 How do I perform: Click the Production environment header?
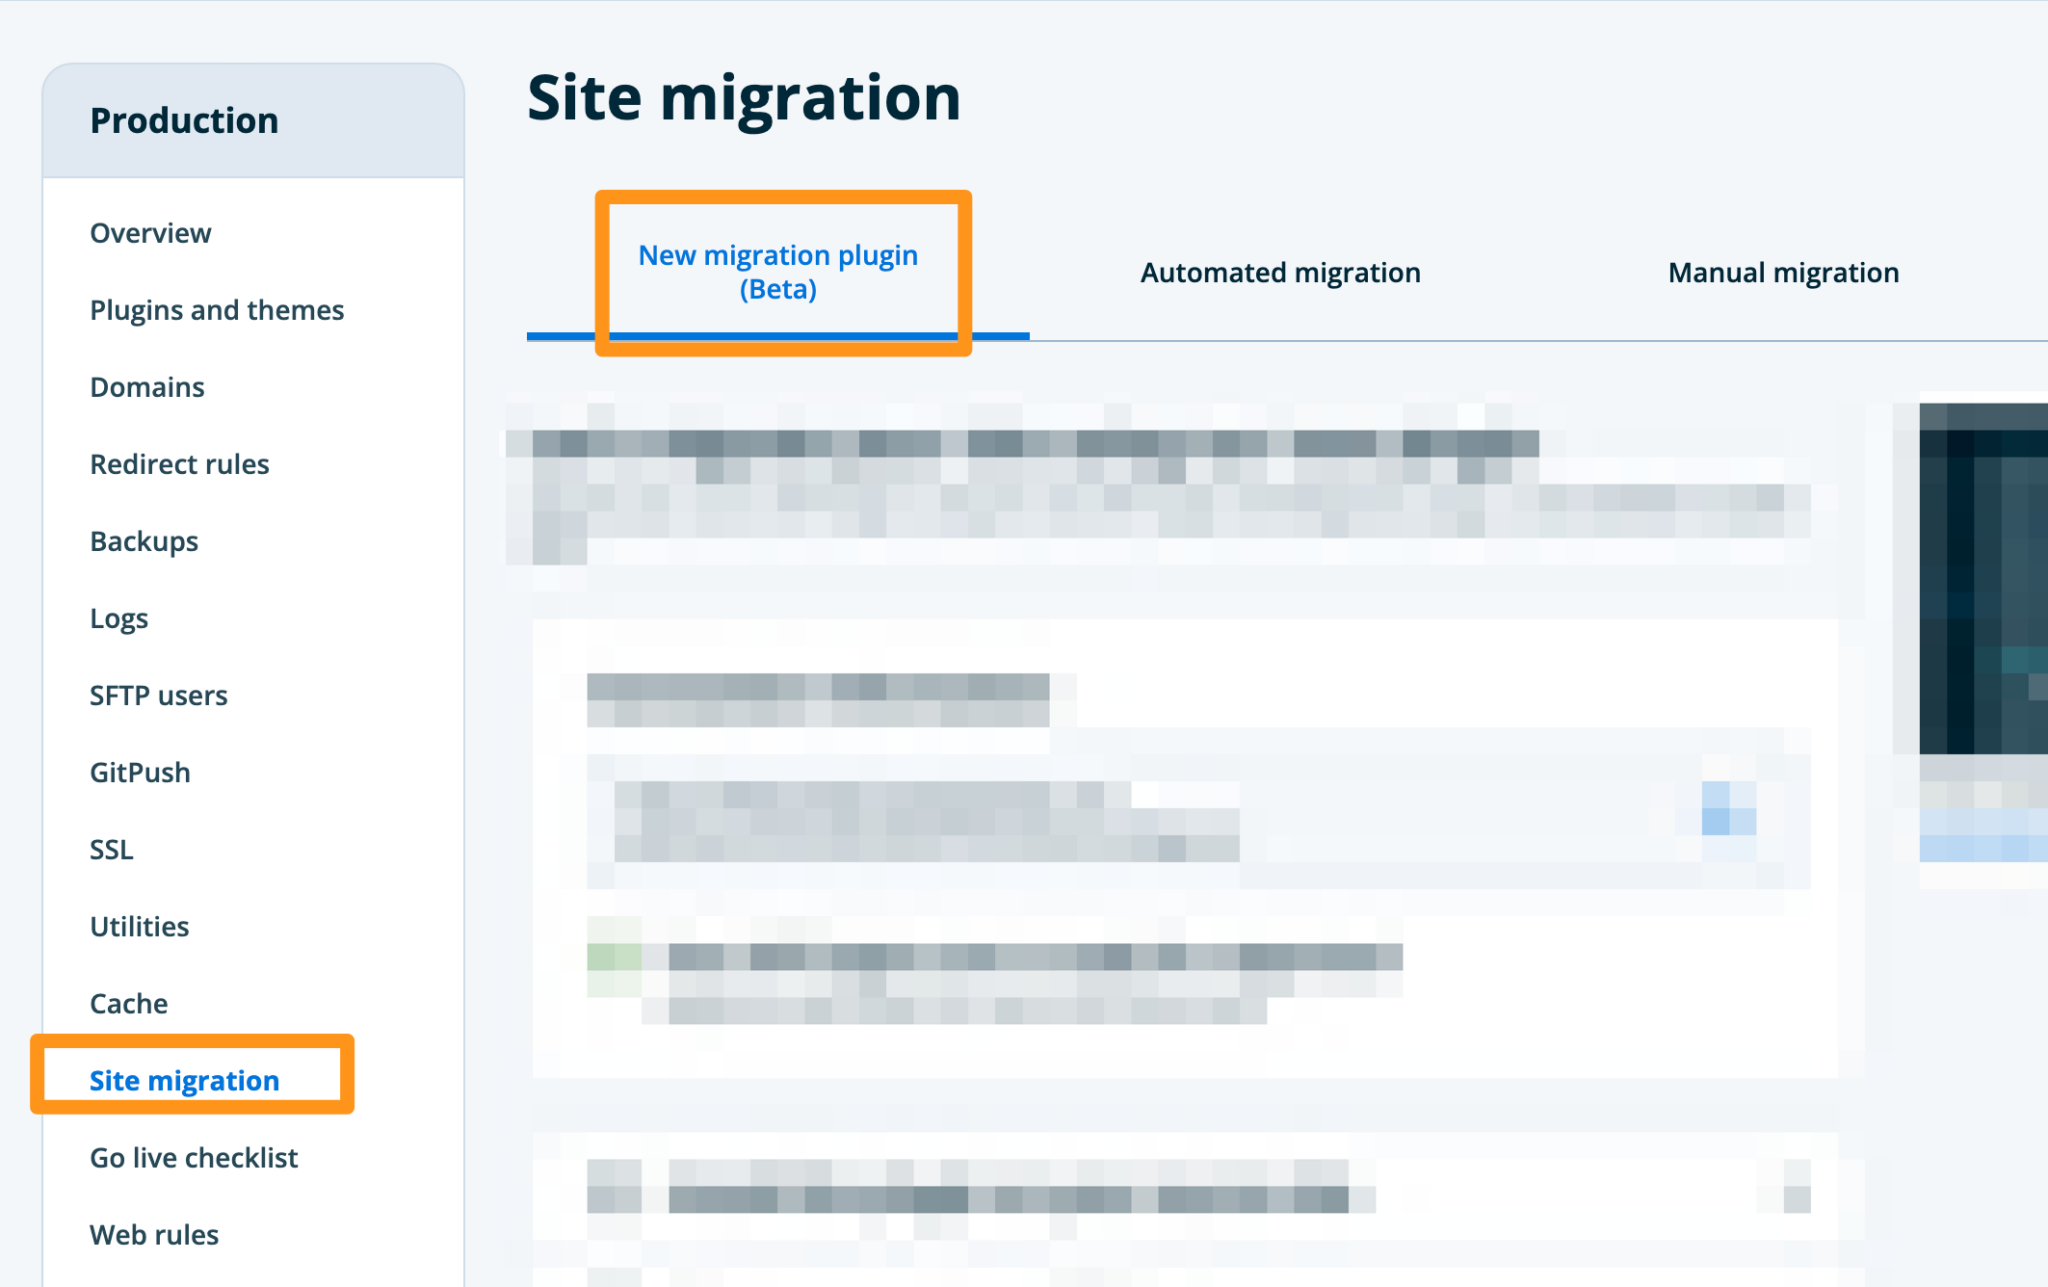pos(184,121)
